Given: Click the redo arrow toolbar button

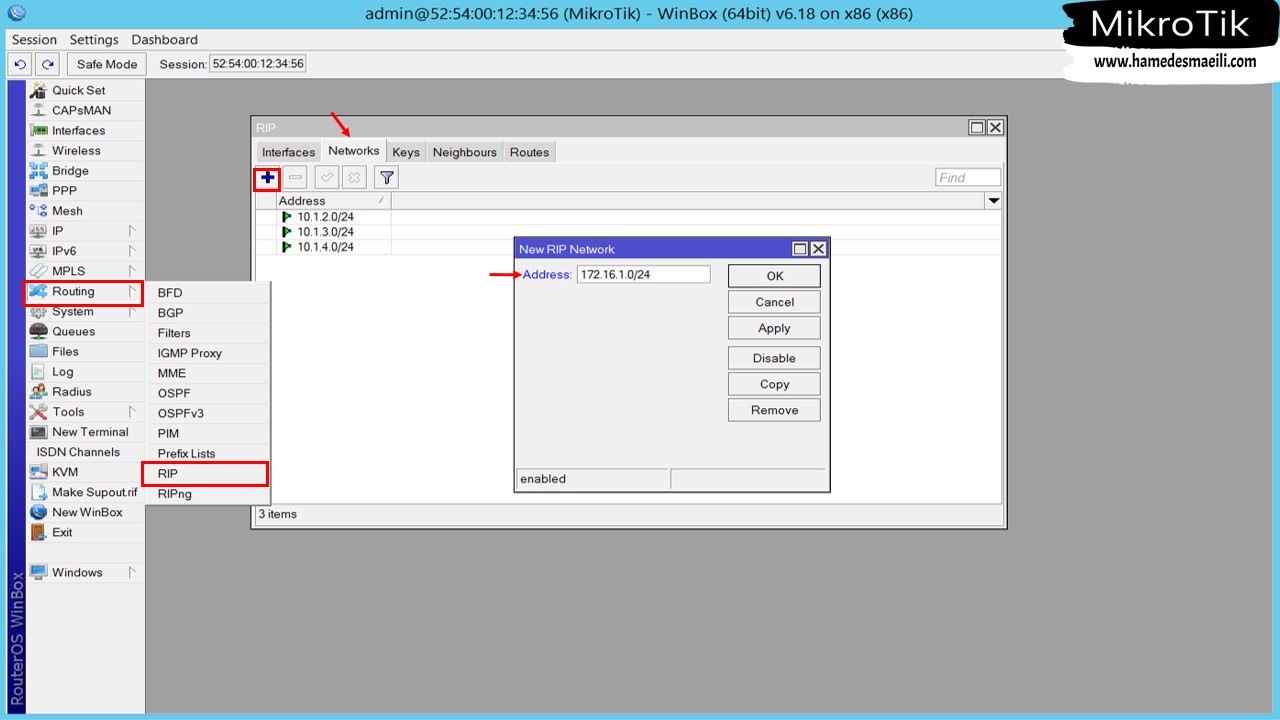Looking at the screenshot, I should point(47,64).
